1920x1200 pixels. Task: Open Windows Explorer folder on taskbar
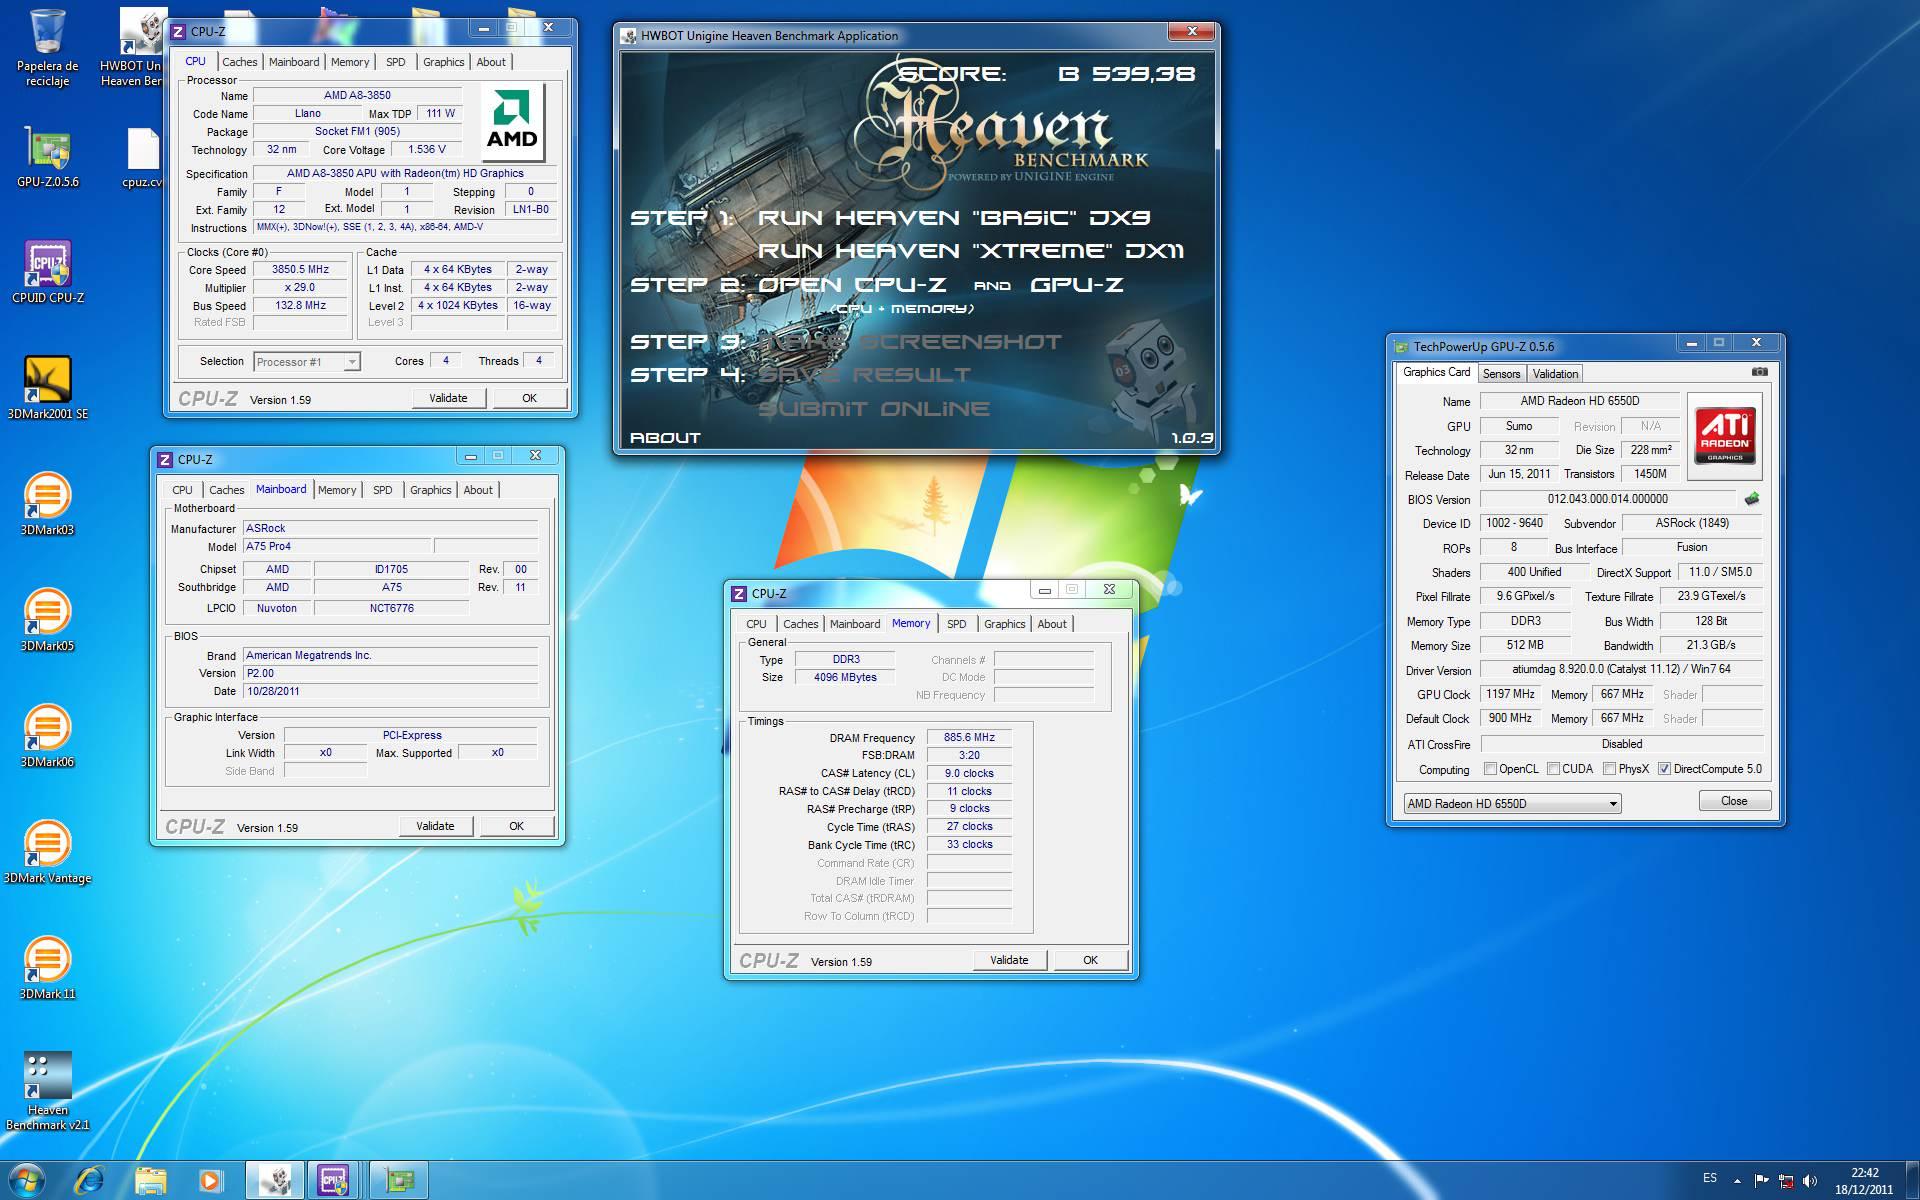pyautogui.click(x=150, y=1181)
